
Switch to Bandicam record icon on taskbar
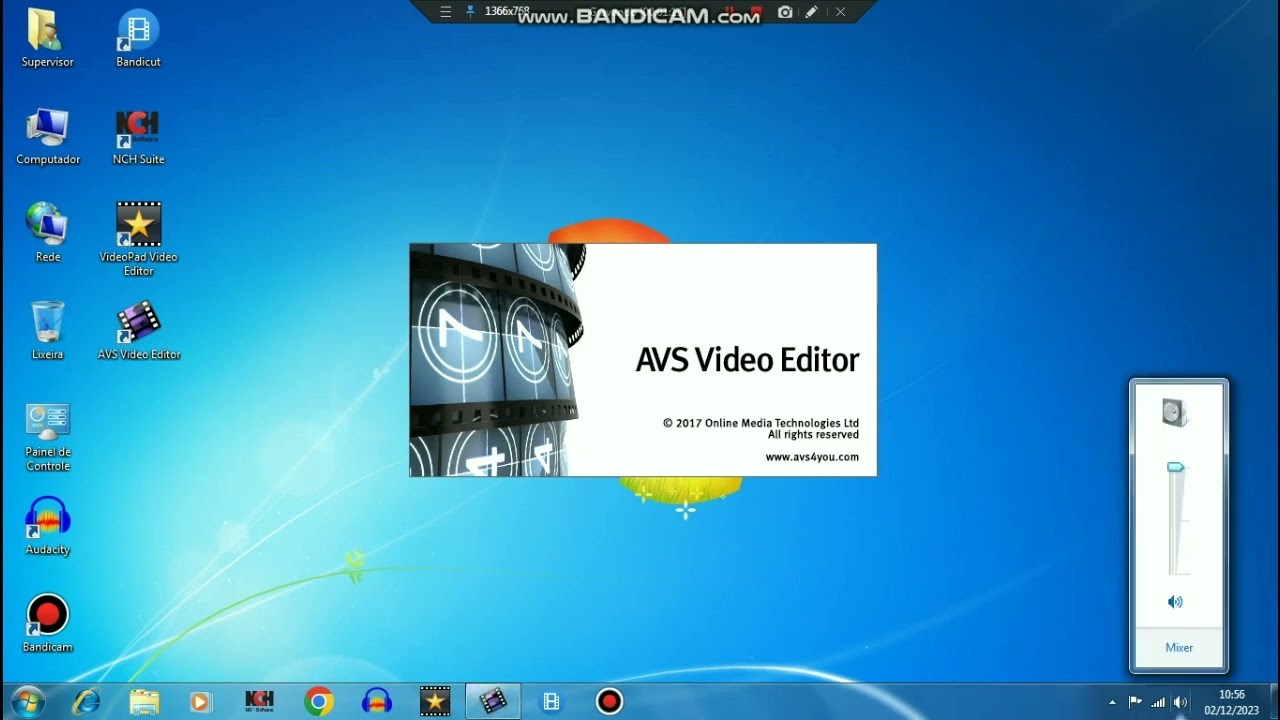tap(609, 702)
